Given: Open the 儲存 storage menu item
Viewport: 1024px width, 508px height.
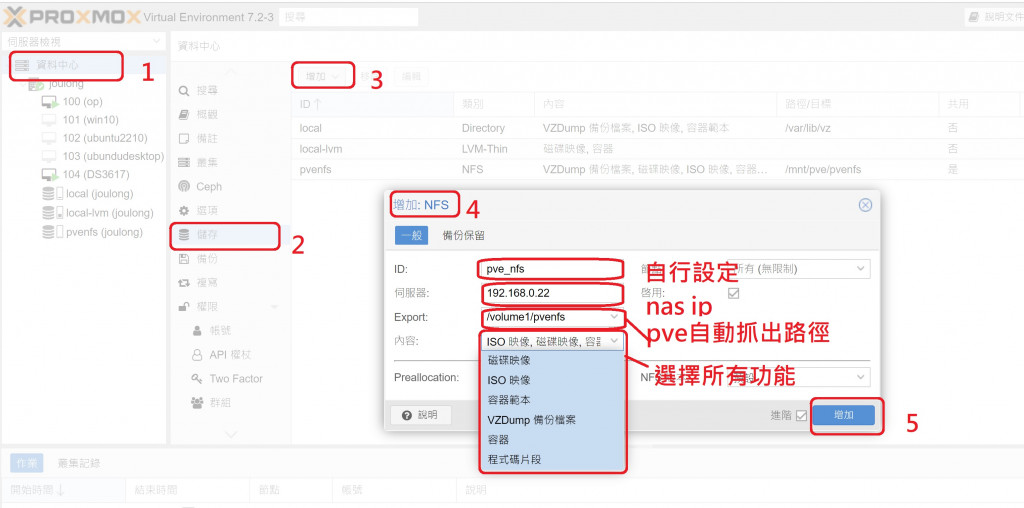Looking at the screenshot, I should click(x=224, y=235).
